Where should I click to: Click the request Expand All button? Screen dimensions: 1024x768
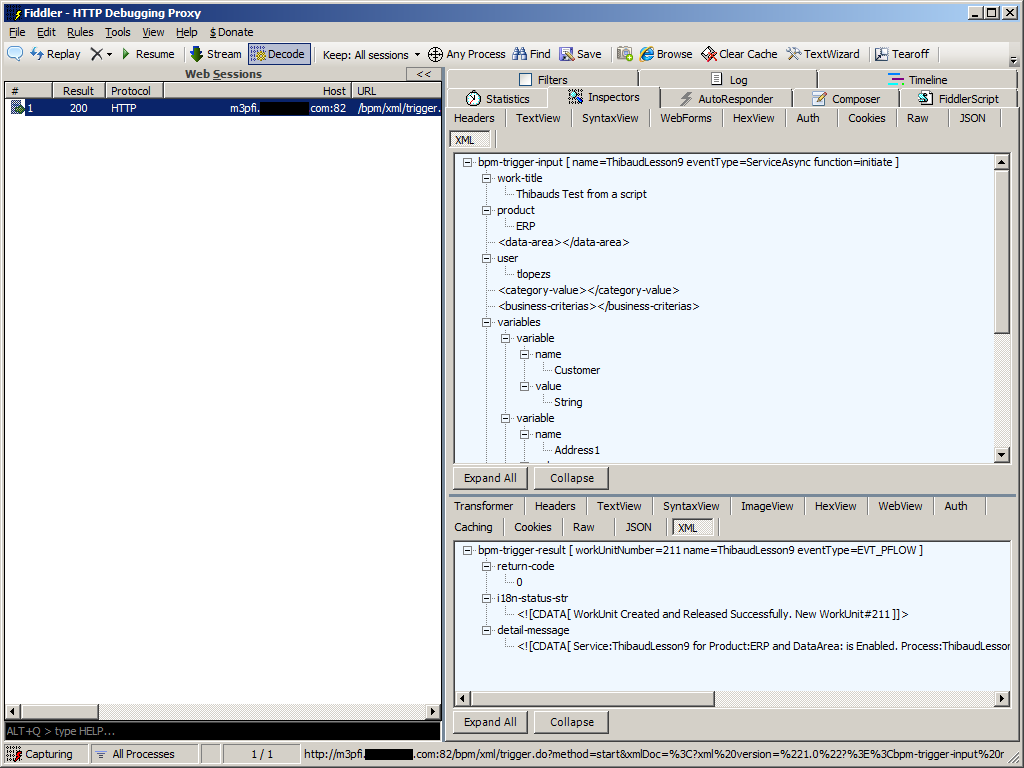coord(490,478)
